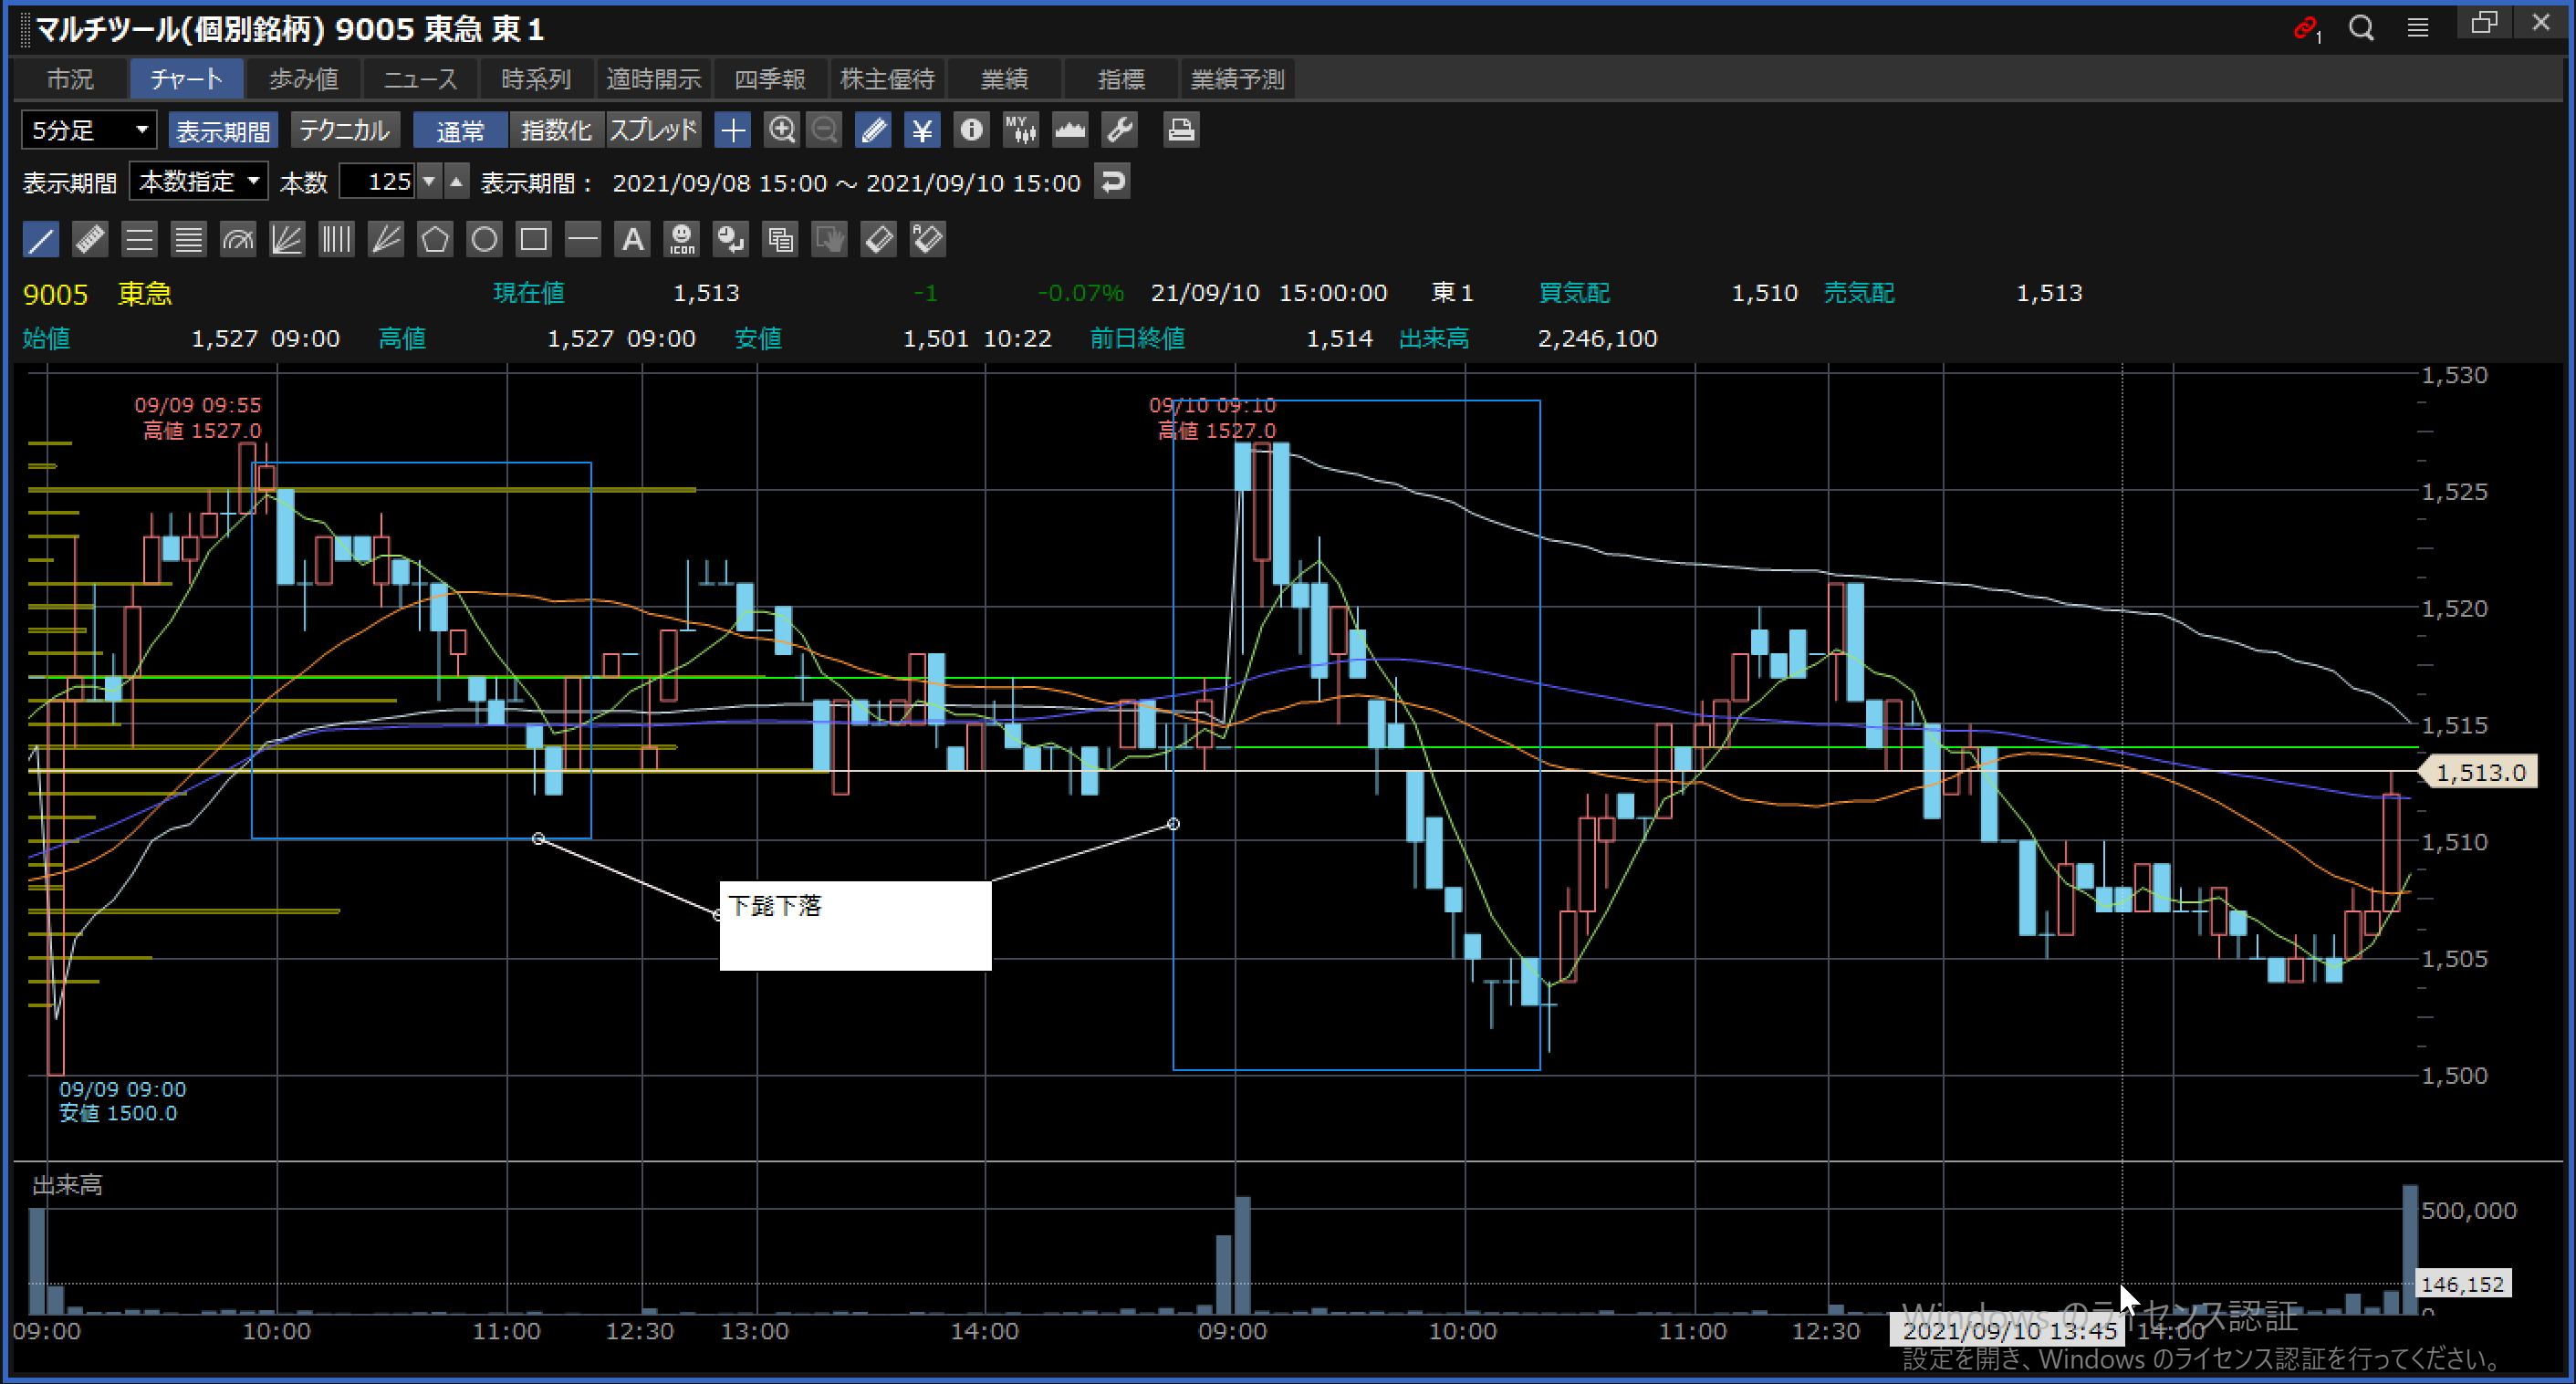Switch to the ニュース tab
2576x1384 pixels.
click(x=420, y=79)
